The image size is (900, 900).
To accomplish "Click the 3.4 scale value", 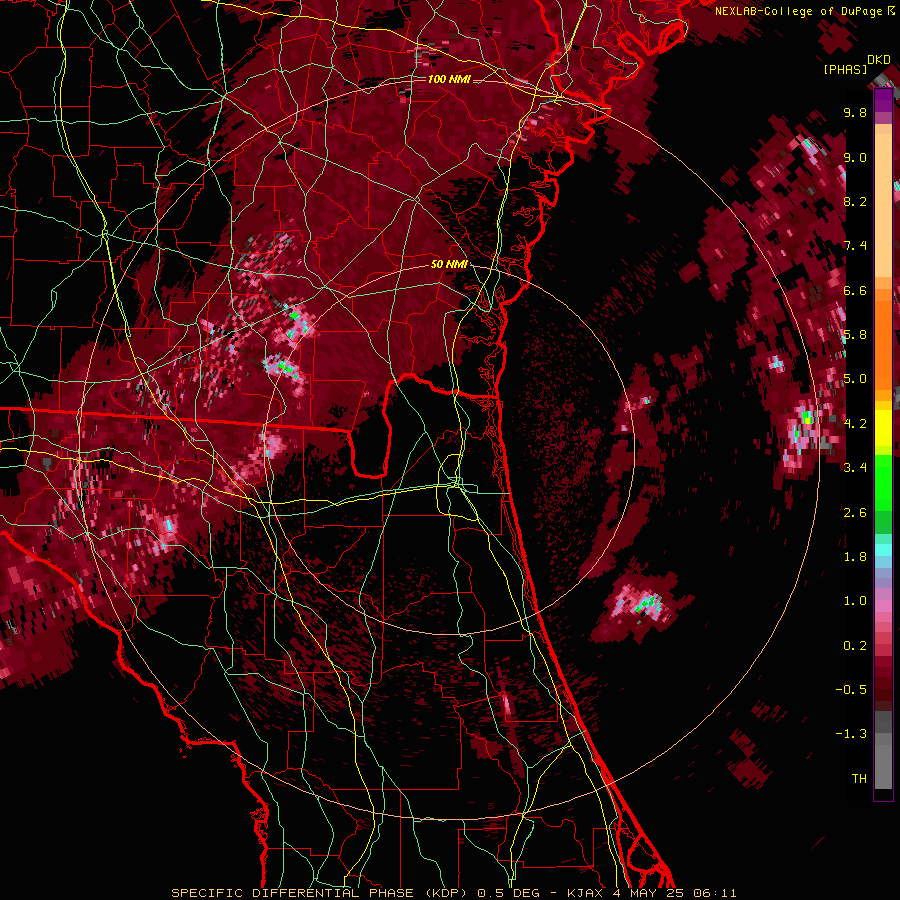I will [x=855, y=467].
